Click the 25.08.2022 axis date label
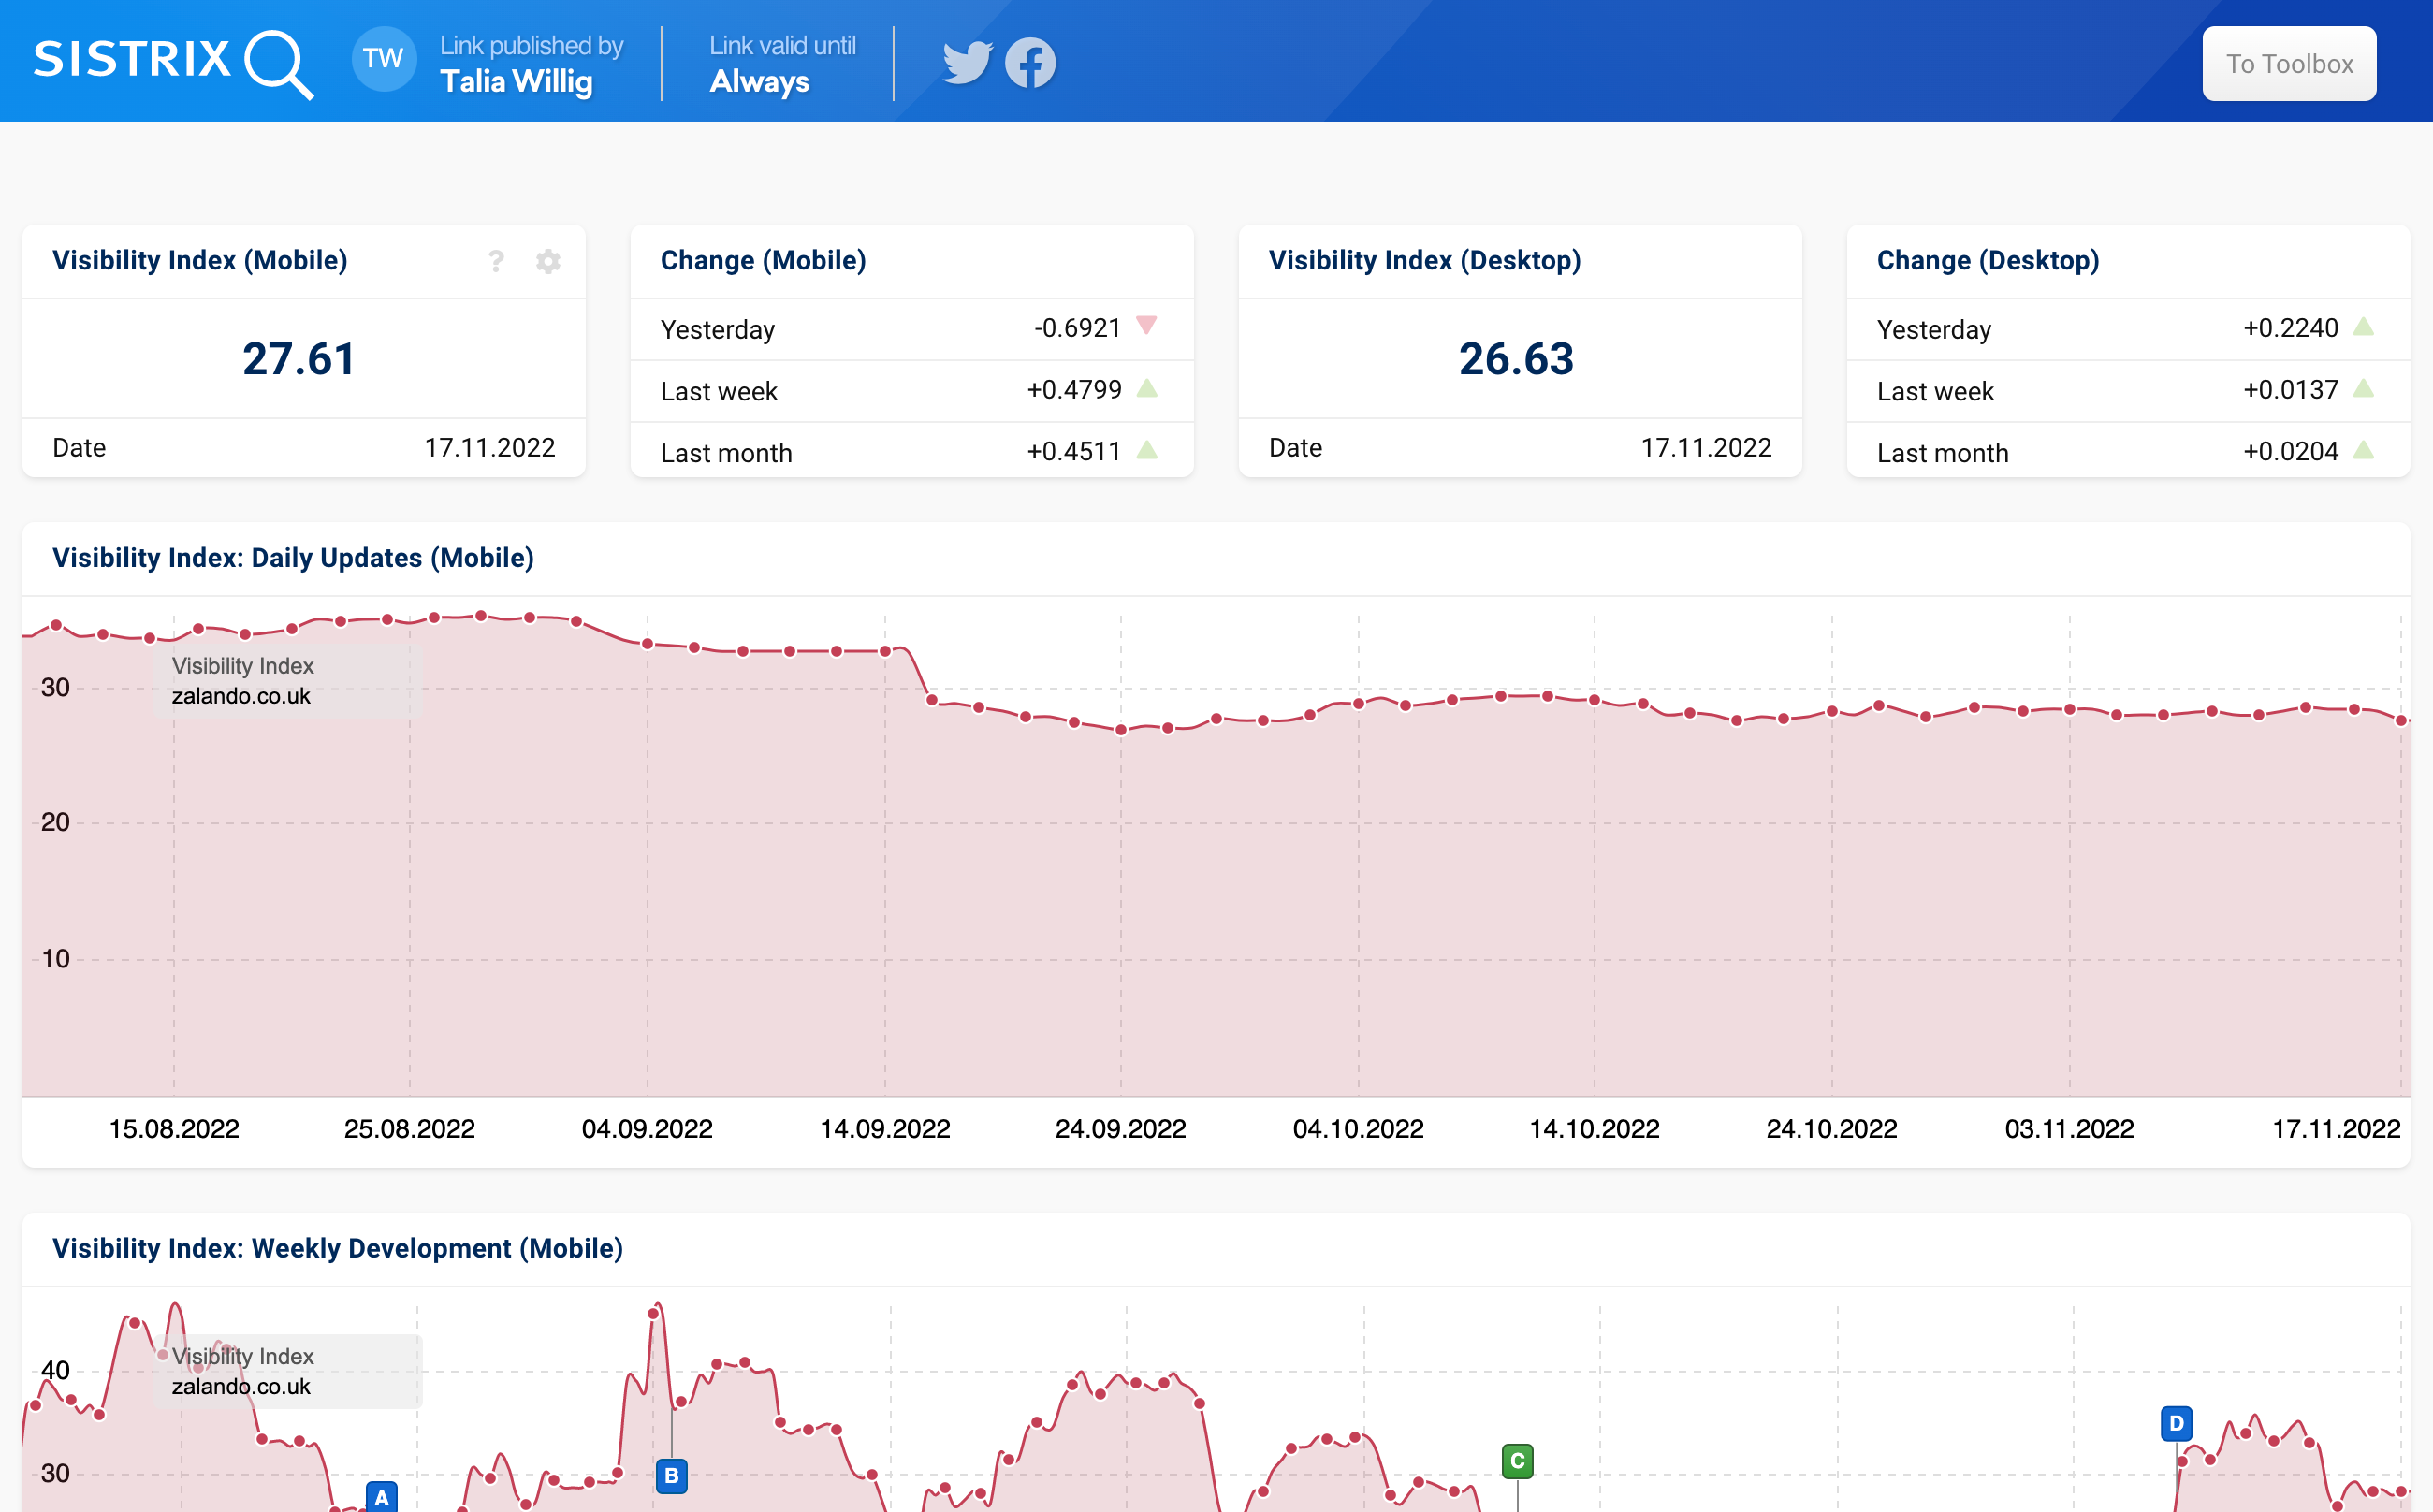The width and height of the screenshot is (2433, 1512). point(410,1129)
